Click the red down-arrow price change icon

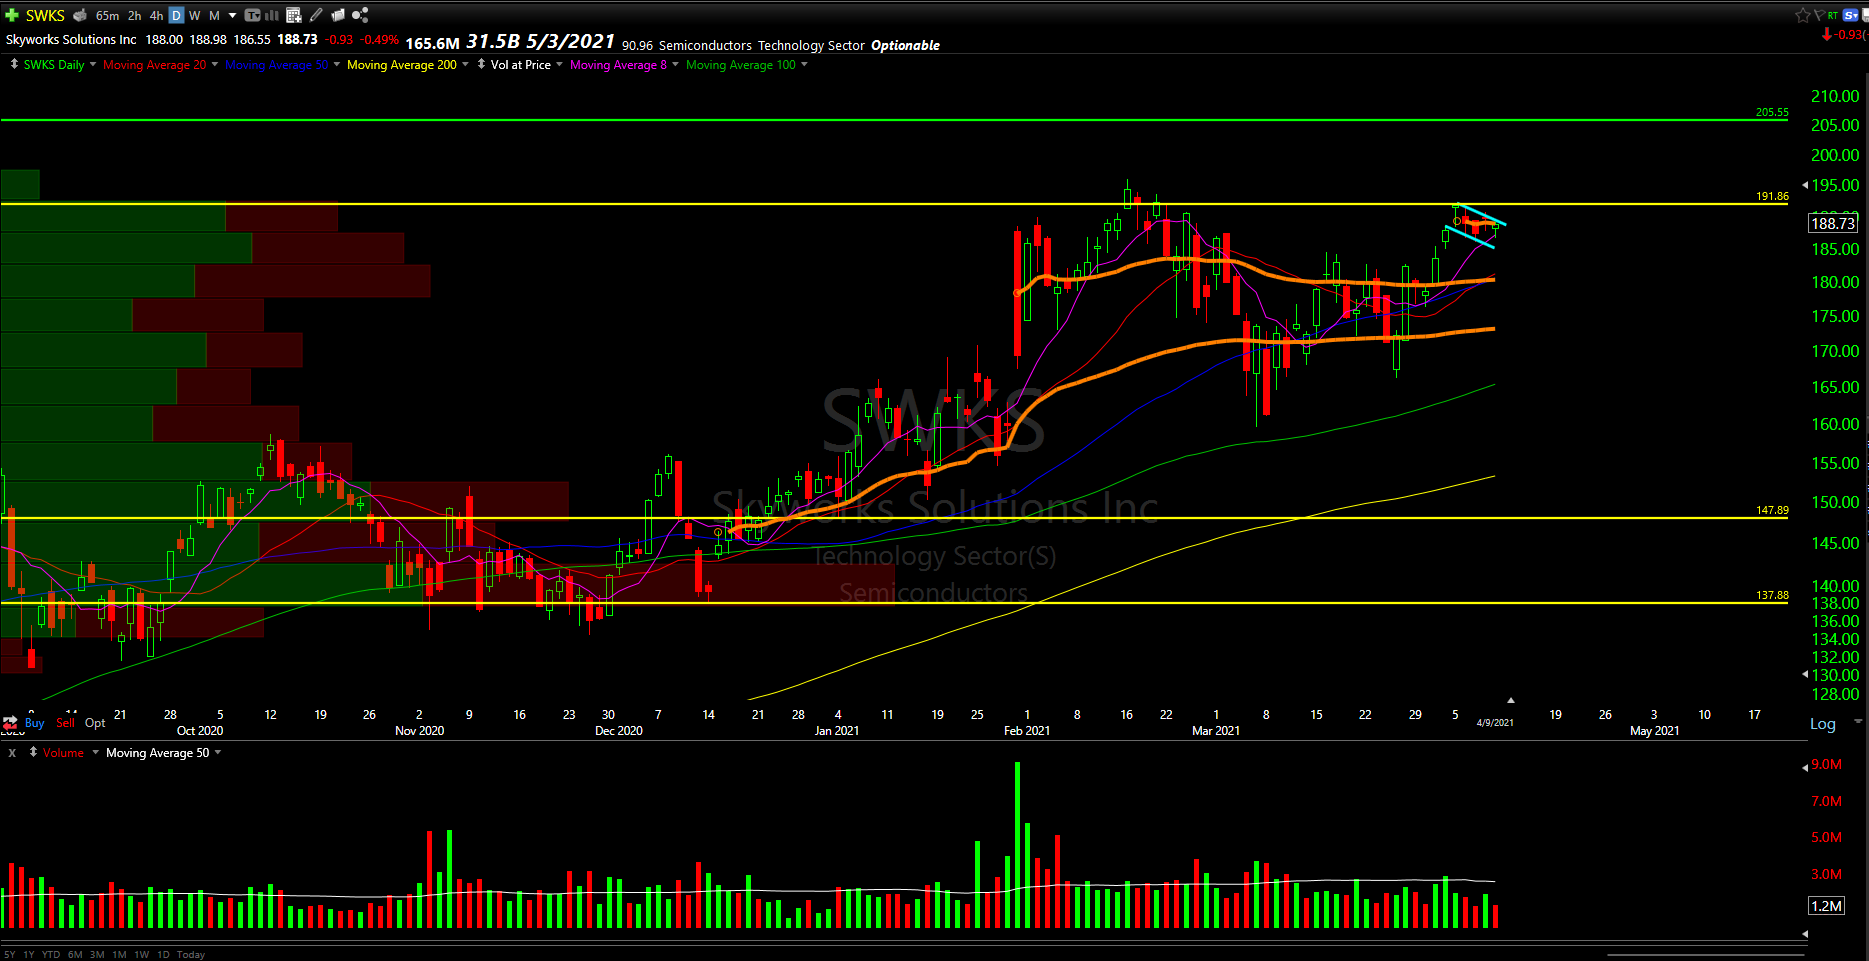(x=1827, y=34)
